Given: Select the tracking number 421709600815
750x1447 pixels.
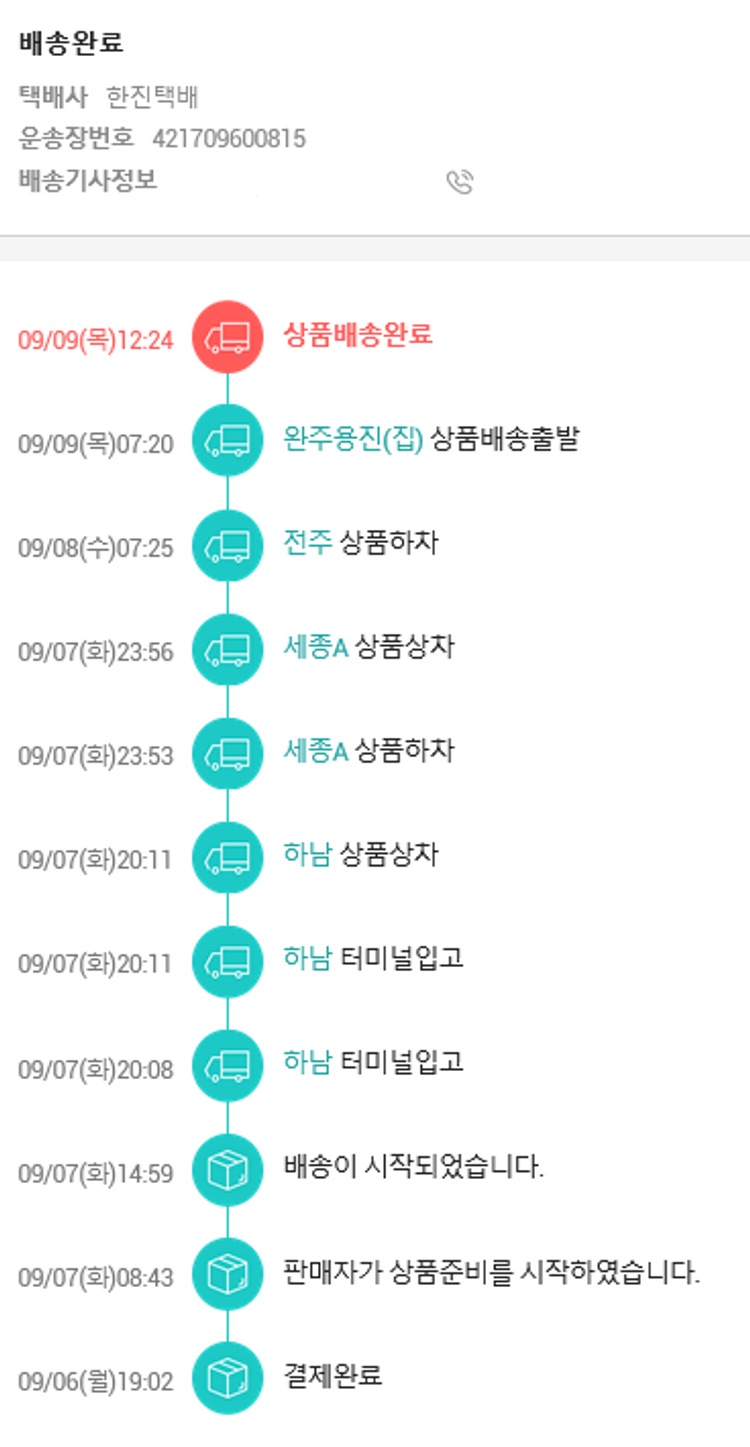Looking at the screenshot, I should click(229, 139).
